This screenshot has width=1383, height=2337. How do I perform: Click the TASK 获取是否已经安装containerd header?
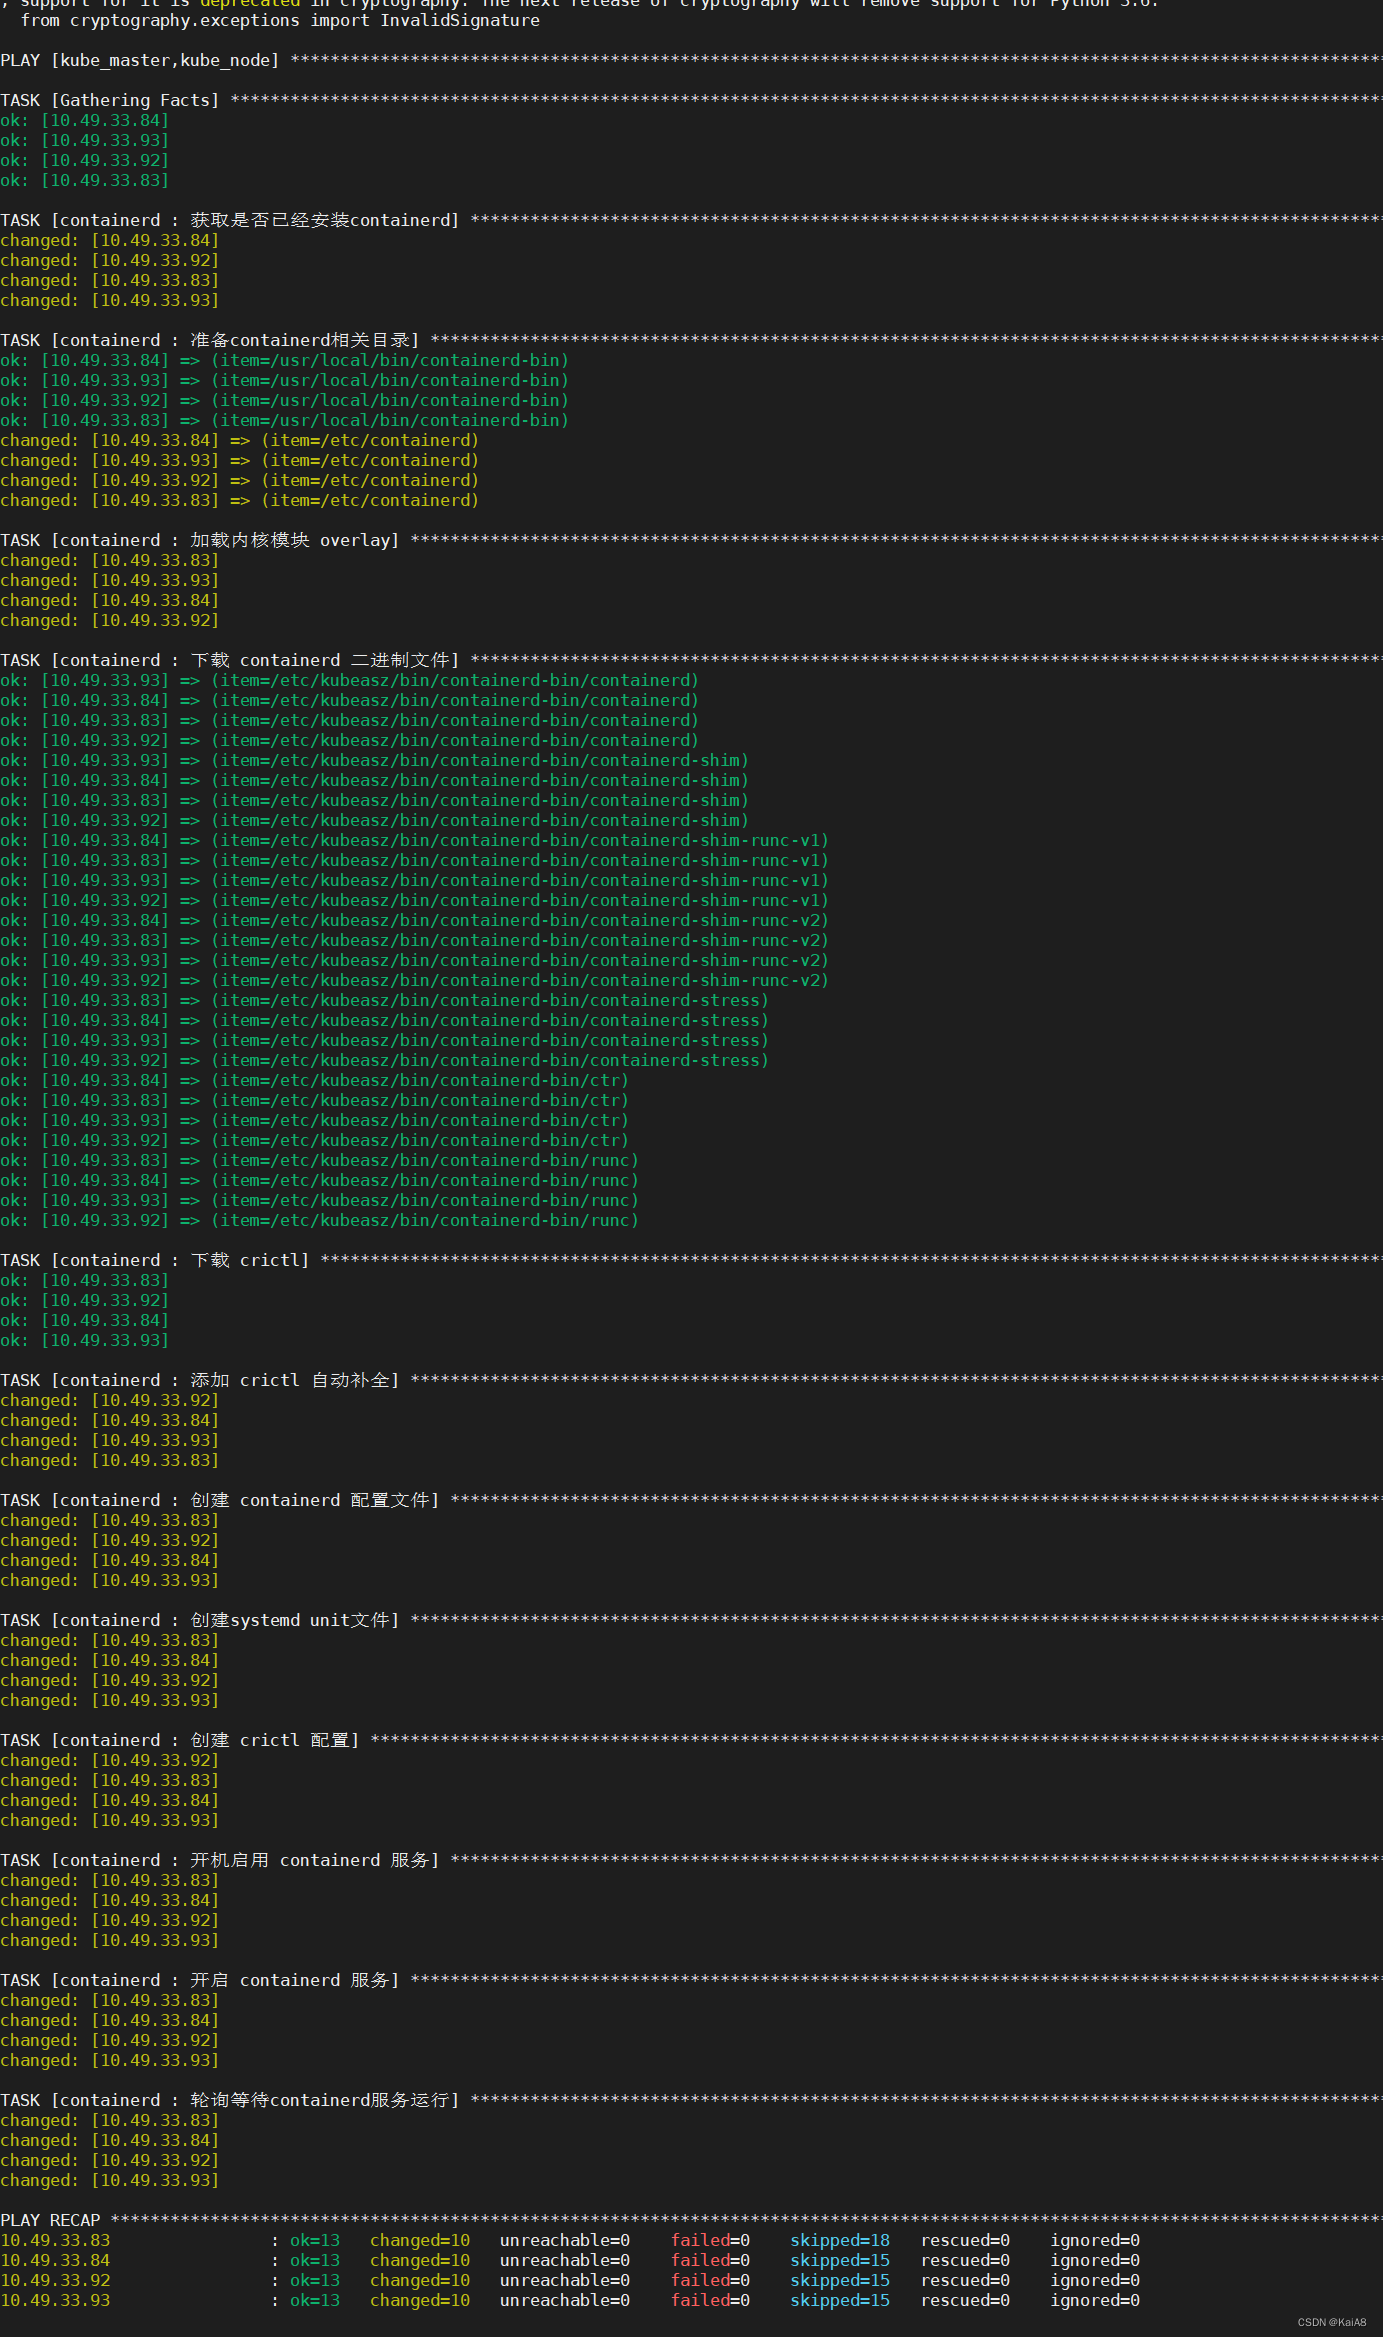click(x=691, y=220)
